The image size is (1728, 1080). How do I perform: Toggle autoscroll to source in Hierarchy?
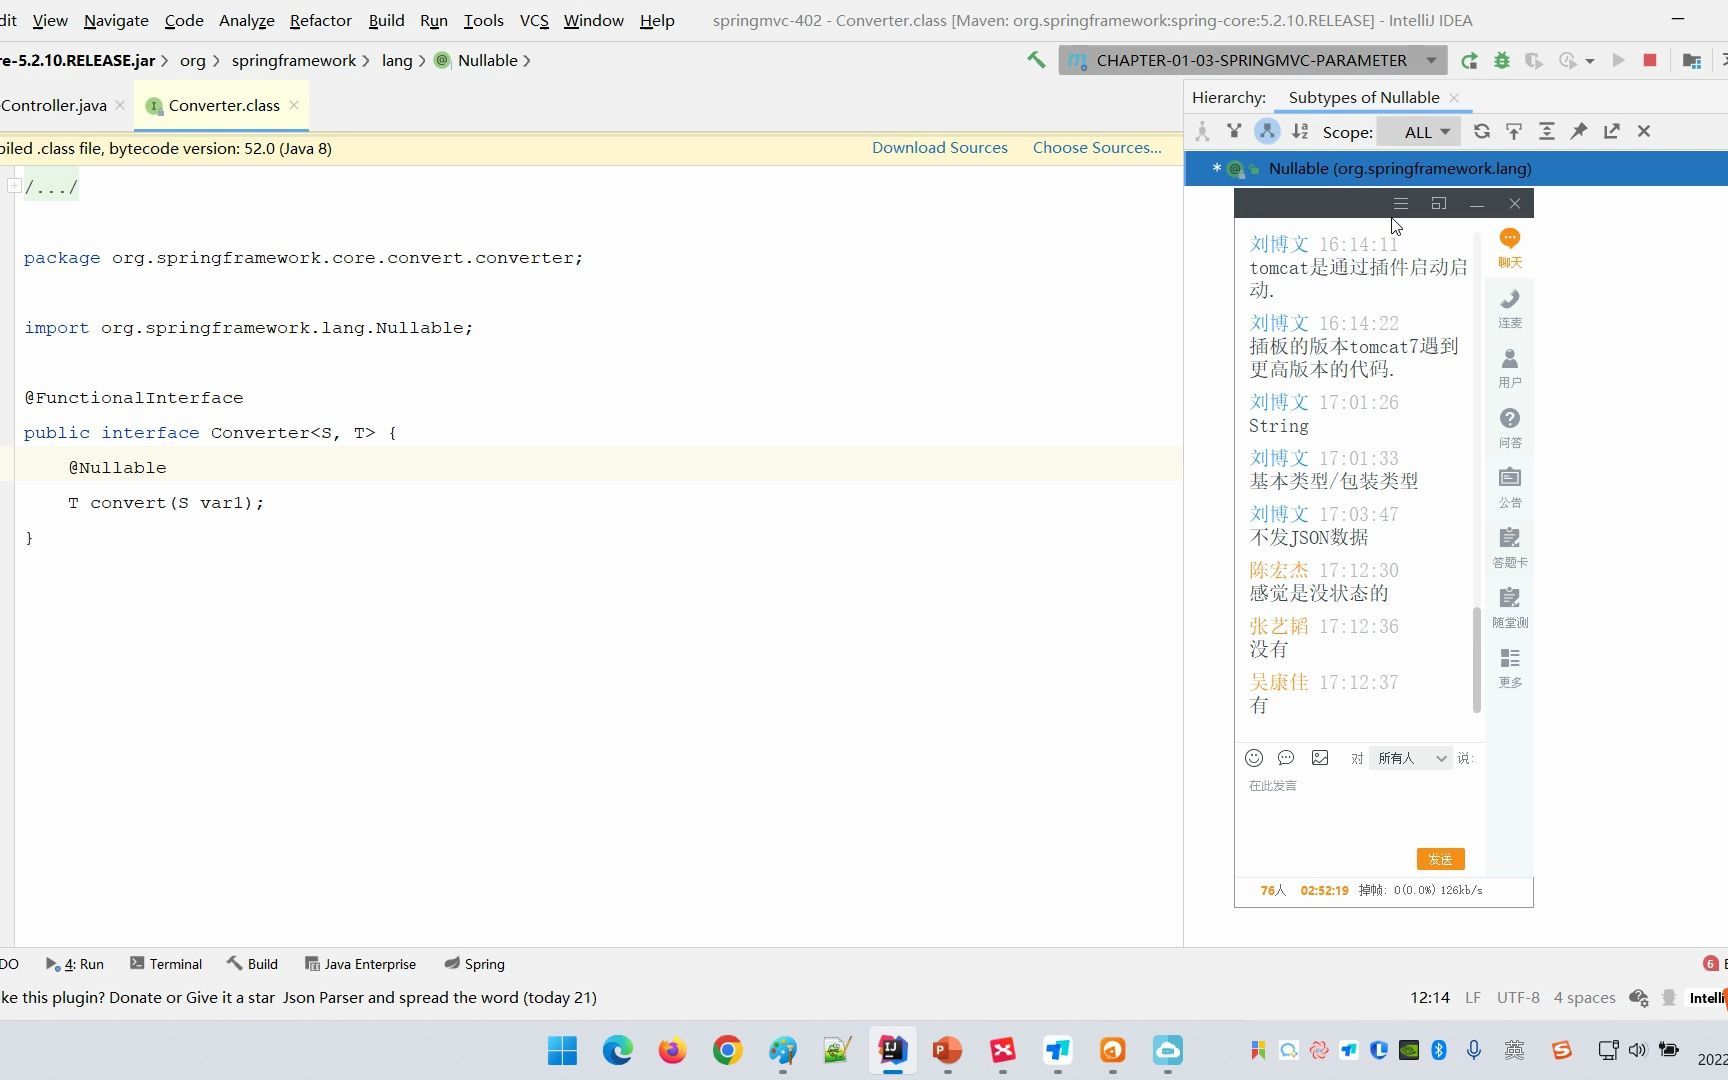point(1514,131)
